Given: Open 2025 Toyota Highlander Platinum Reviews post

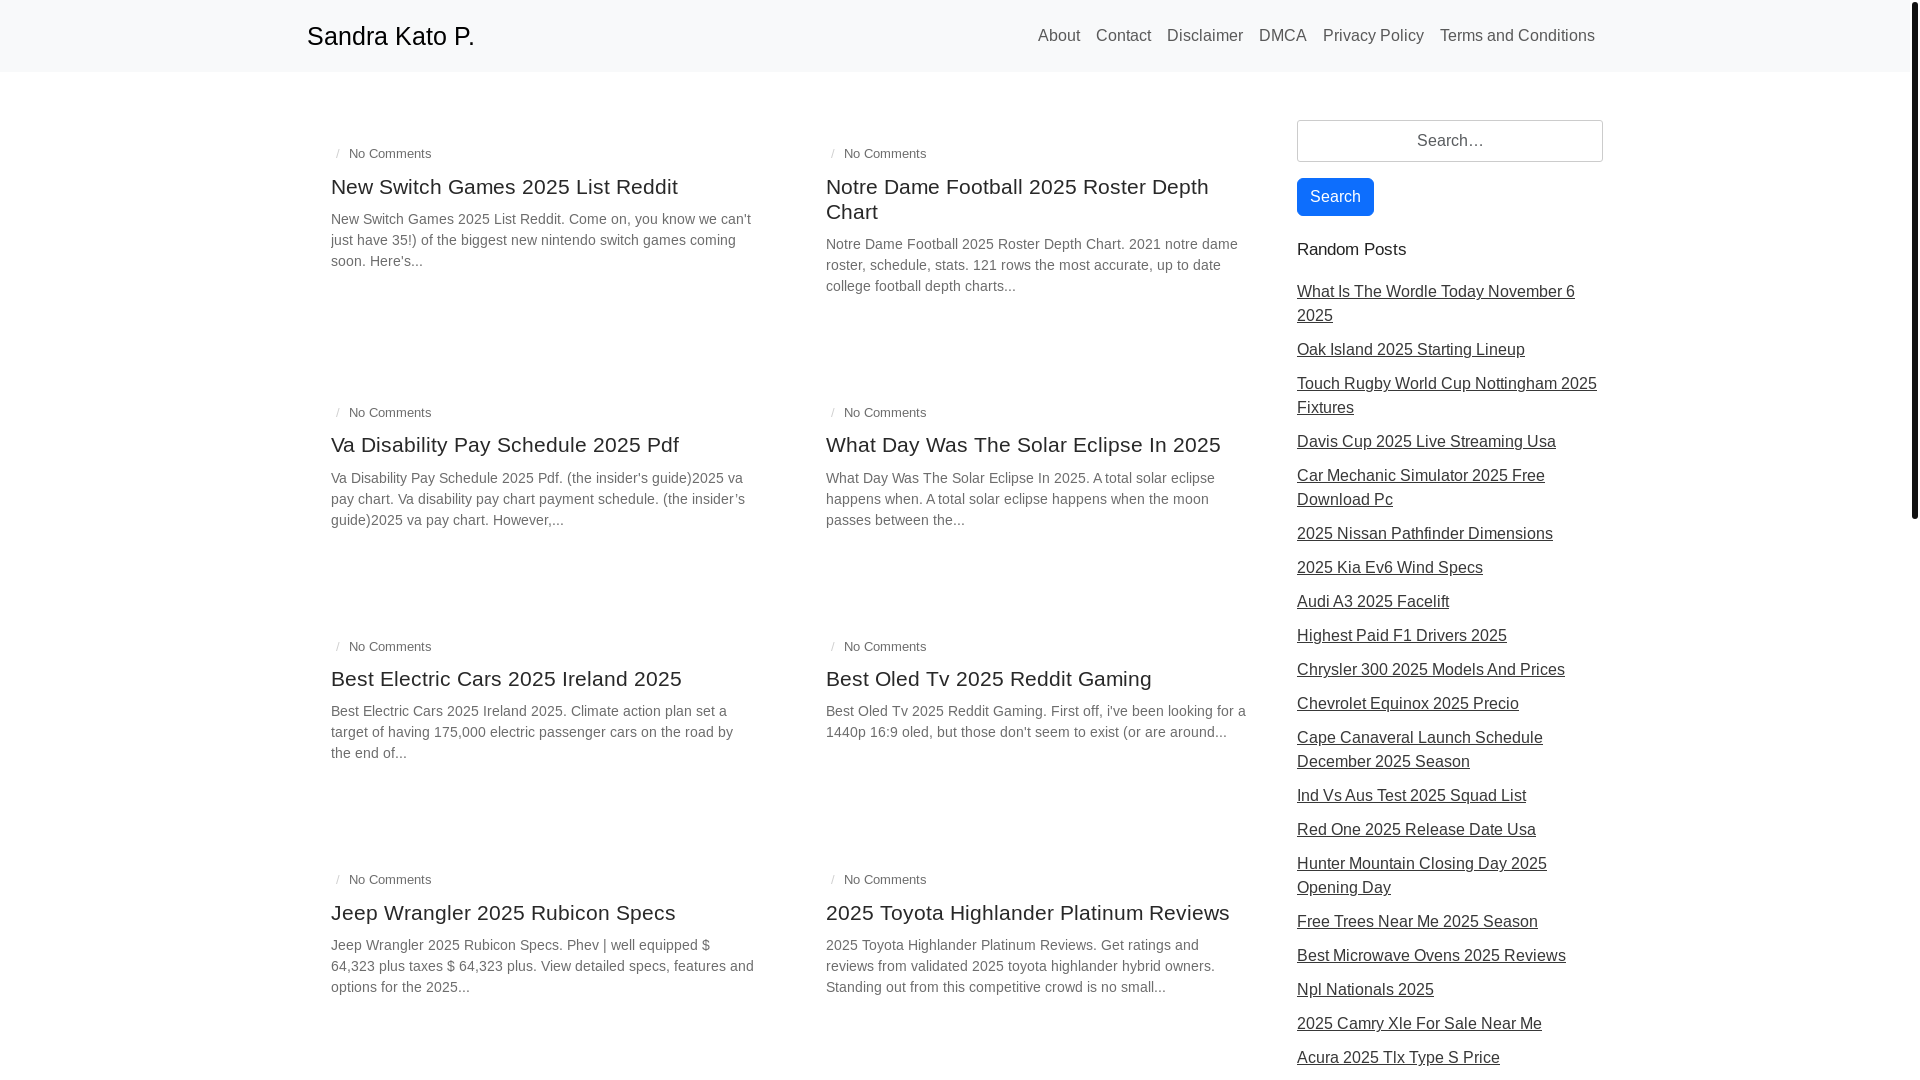Looking at the screenshot, I should tap(1028, 913).
